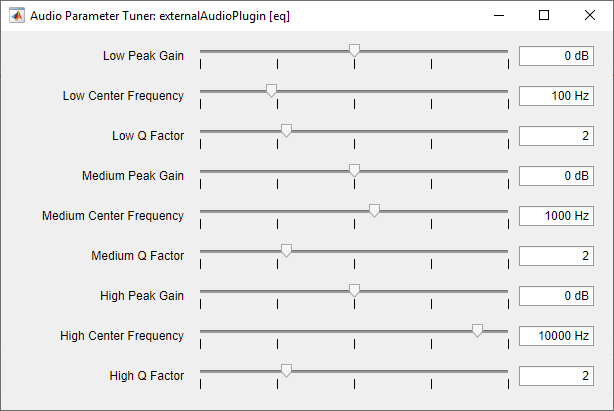Click the Medium Peak Gain value field
Viewport: 614px width, 411px height.
[557, 176]
